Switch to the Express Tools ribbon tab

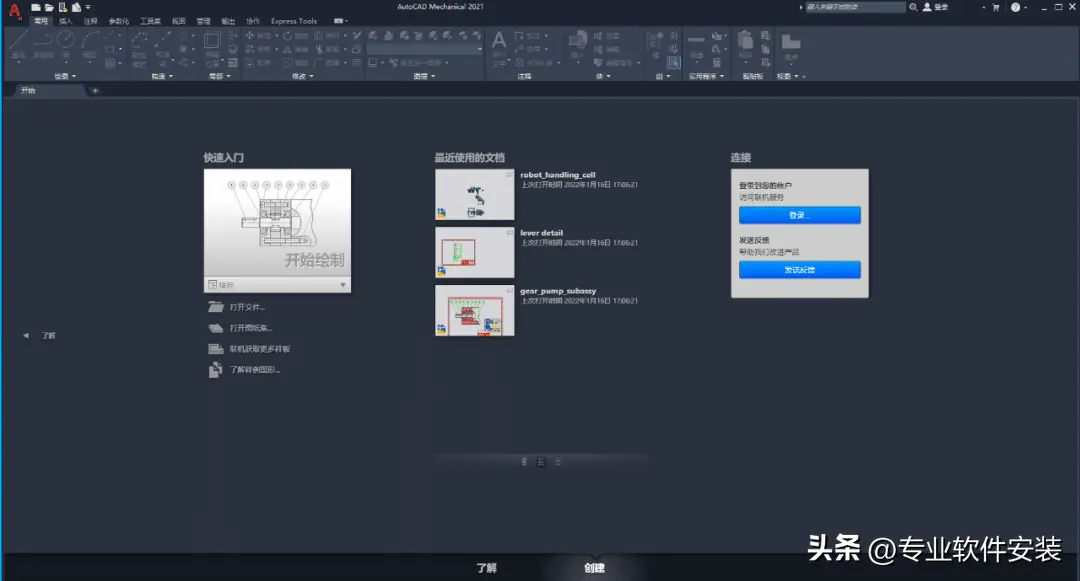click(293, 21)
